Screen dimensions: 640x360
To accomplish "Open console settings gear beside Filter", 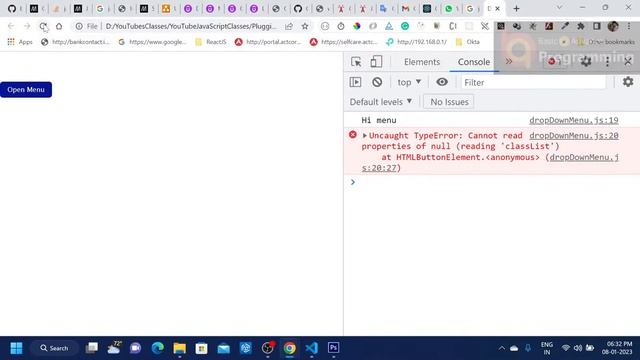I will point(628,82).
